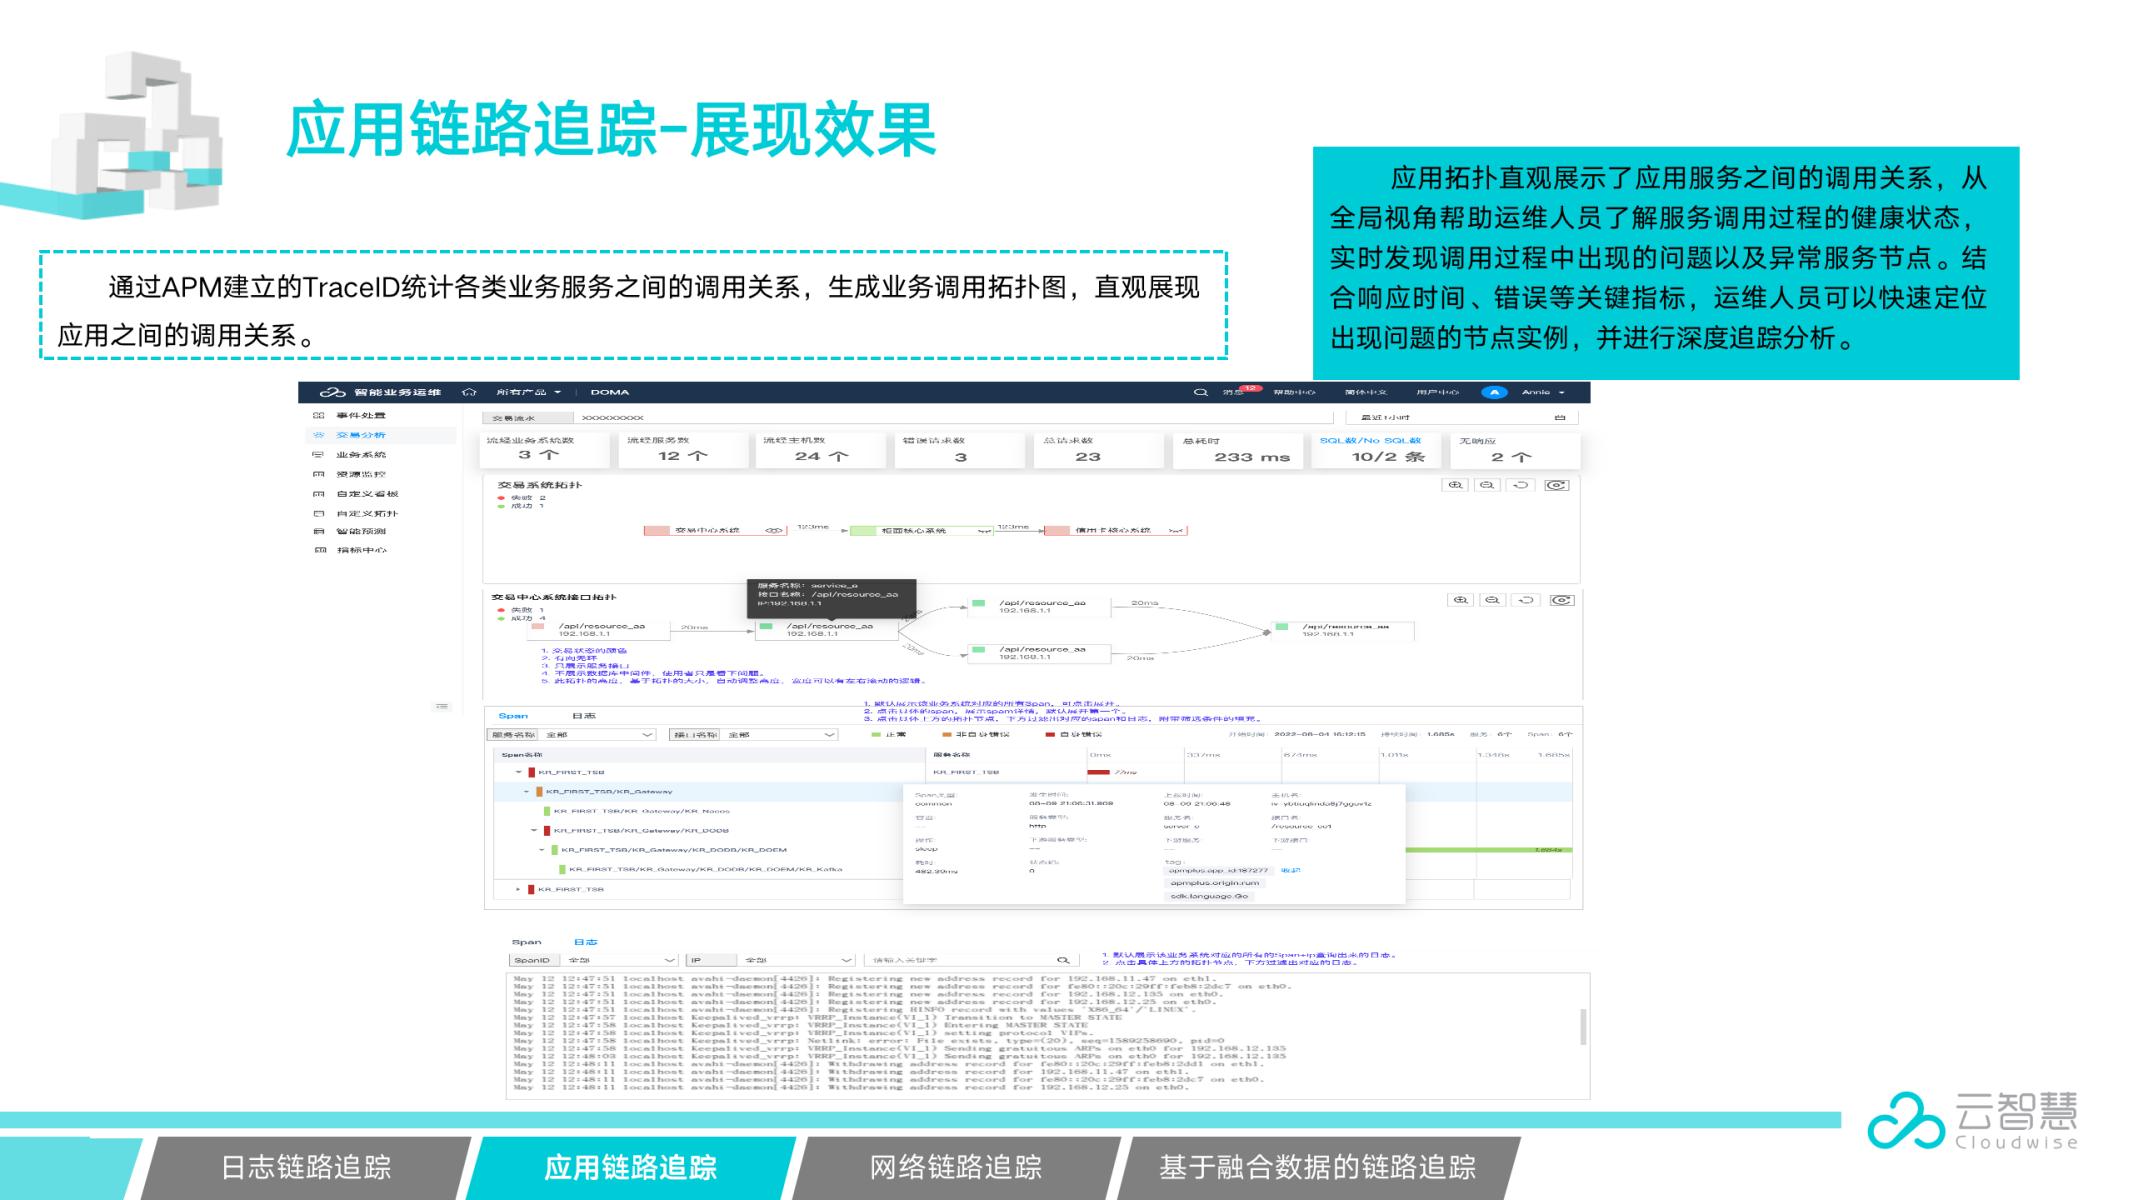Reset view of 交易中心系统接口拓扑 panel
The image size is (2133, 1200).
click(1526, 600)
